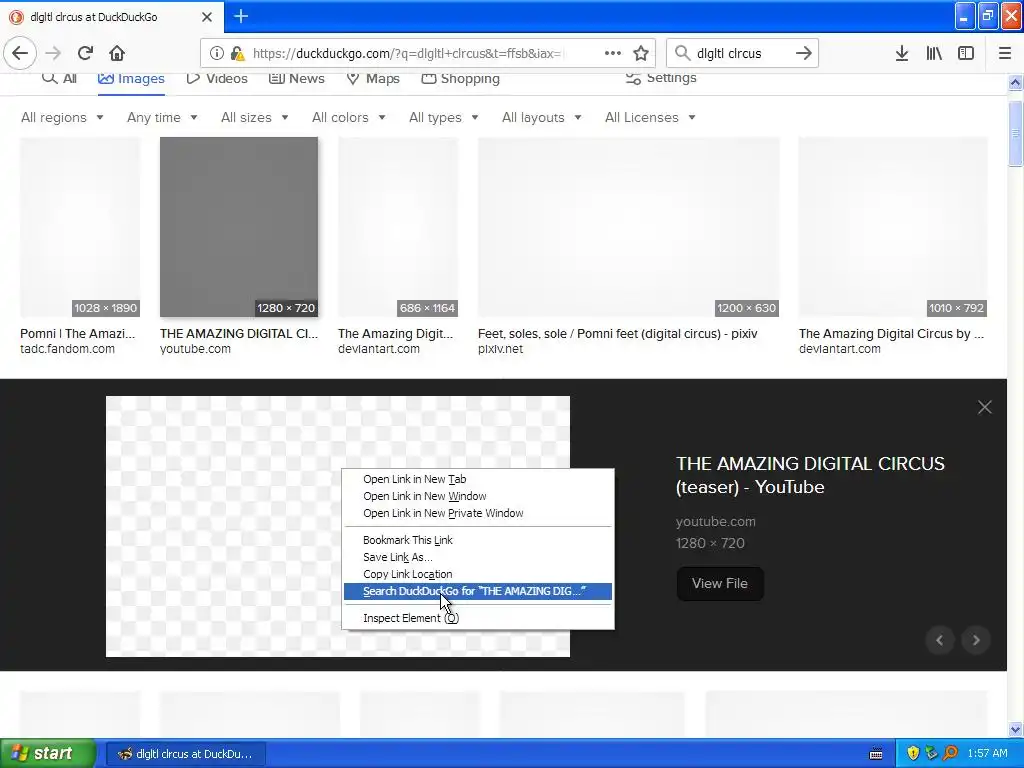Click the search bar go arrow
The height and width of the screenshot is (768, 1024).
click(804, 53)
